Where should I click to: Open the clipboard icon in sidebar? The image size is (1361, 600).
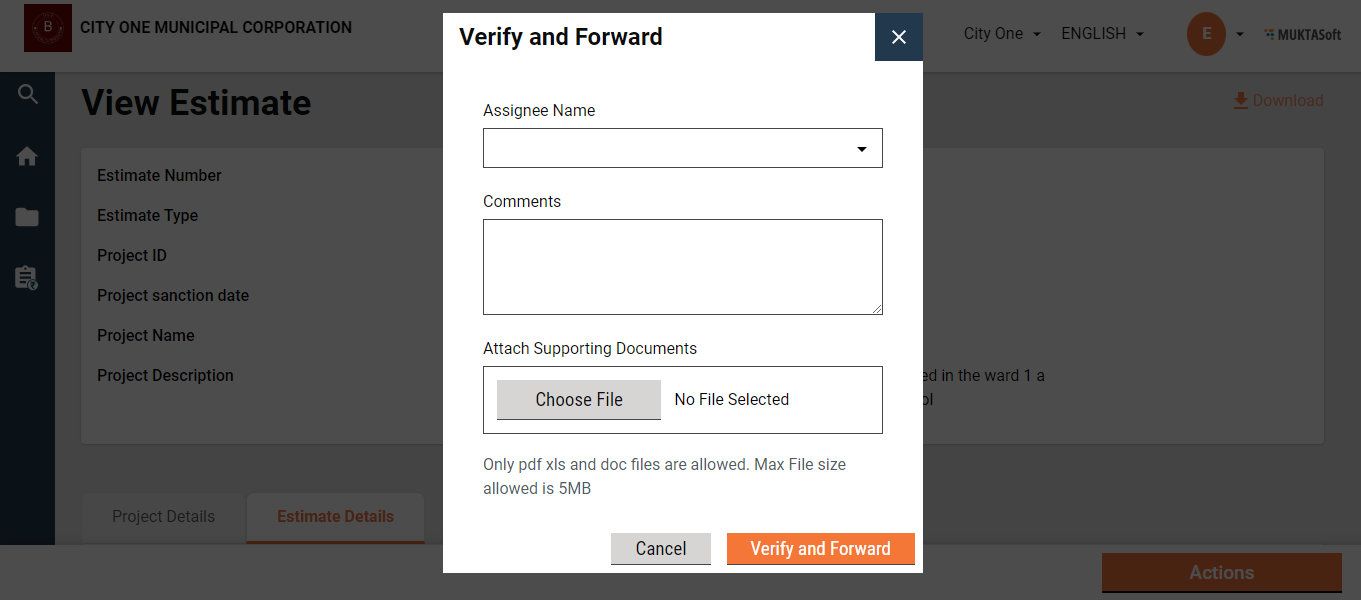[27, 277]
